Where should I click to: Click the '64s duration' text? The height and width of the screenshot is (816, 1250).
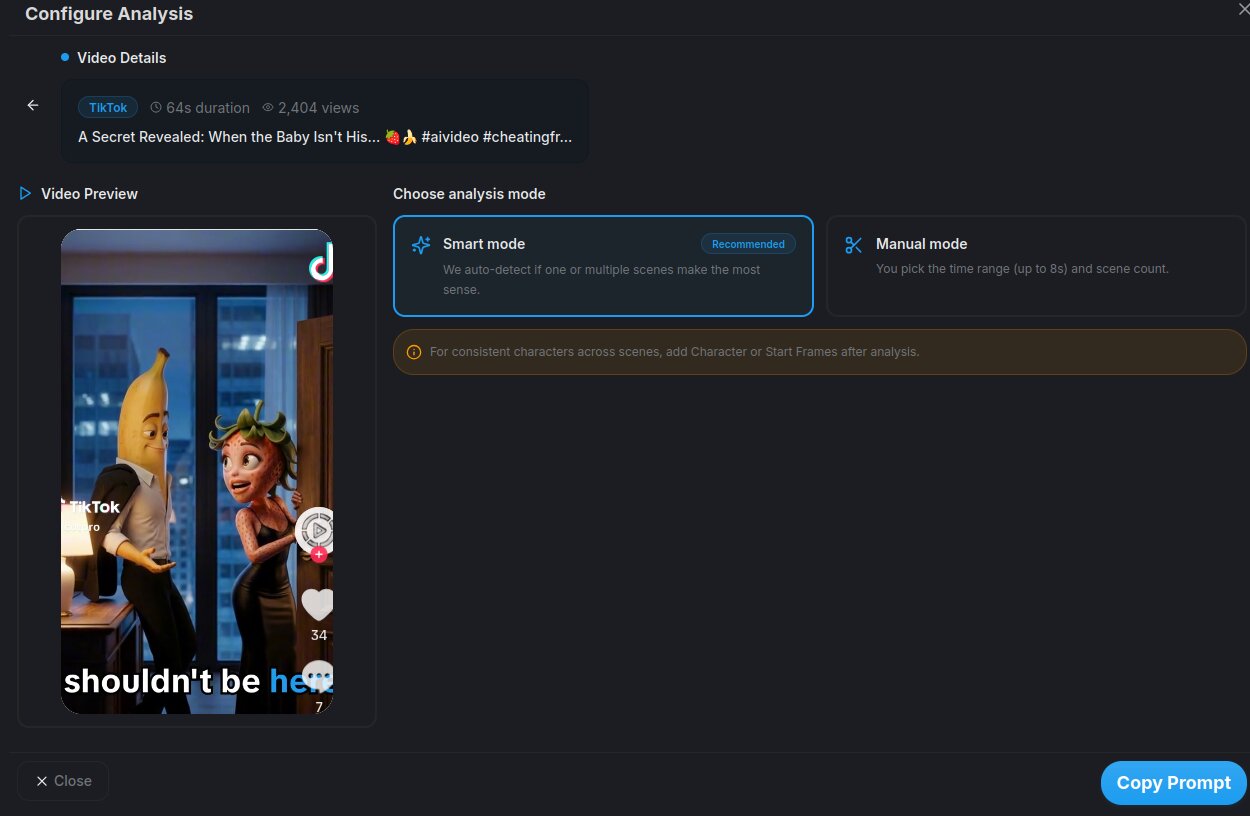208,107
